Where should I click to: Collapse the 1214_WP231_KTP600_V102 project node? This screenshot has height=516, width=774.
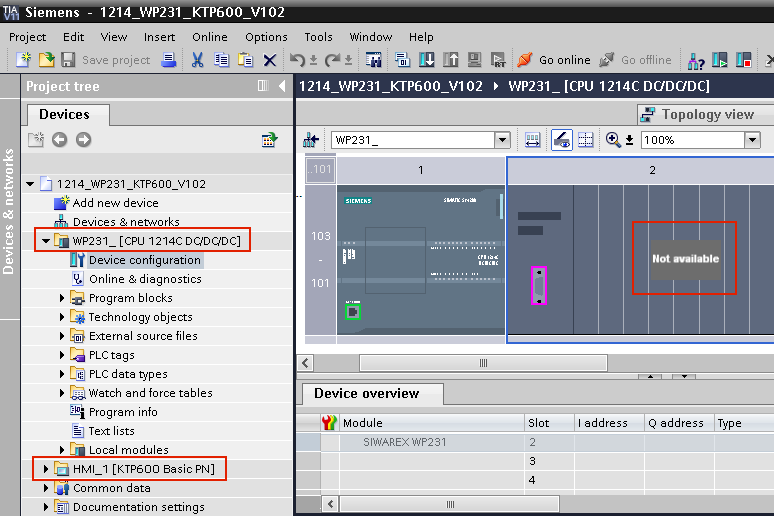30,184
